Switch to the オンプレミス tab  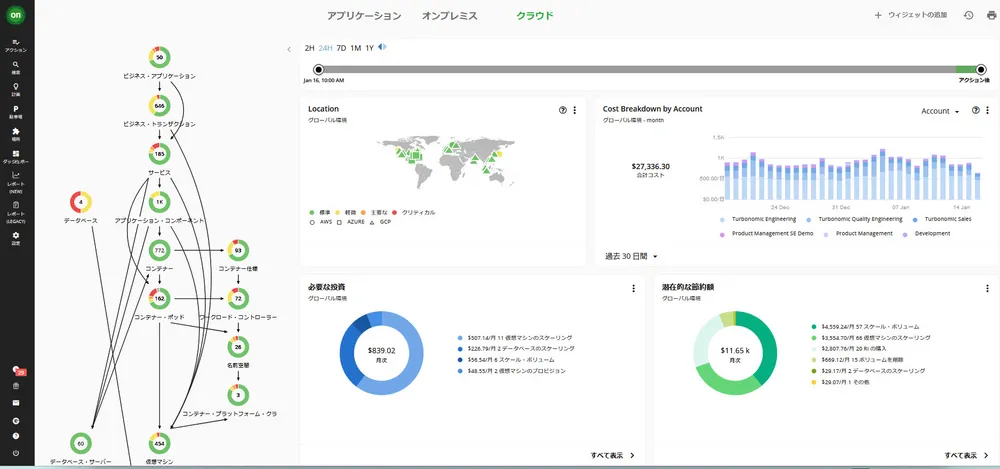450,16
